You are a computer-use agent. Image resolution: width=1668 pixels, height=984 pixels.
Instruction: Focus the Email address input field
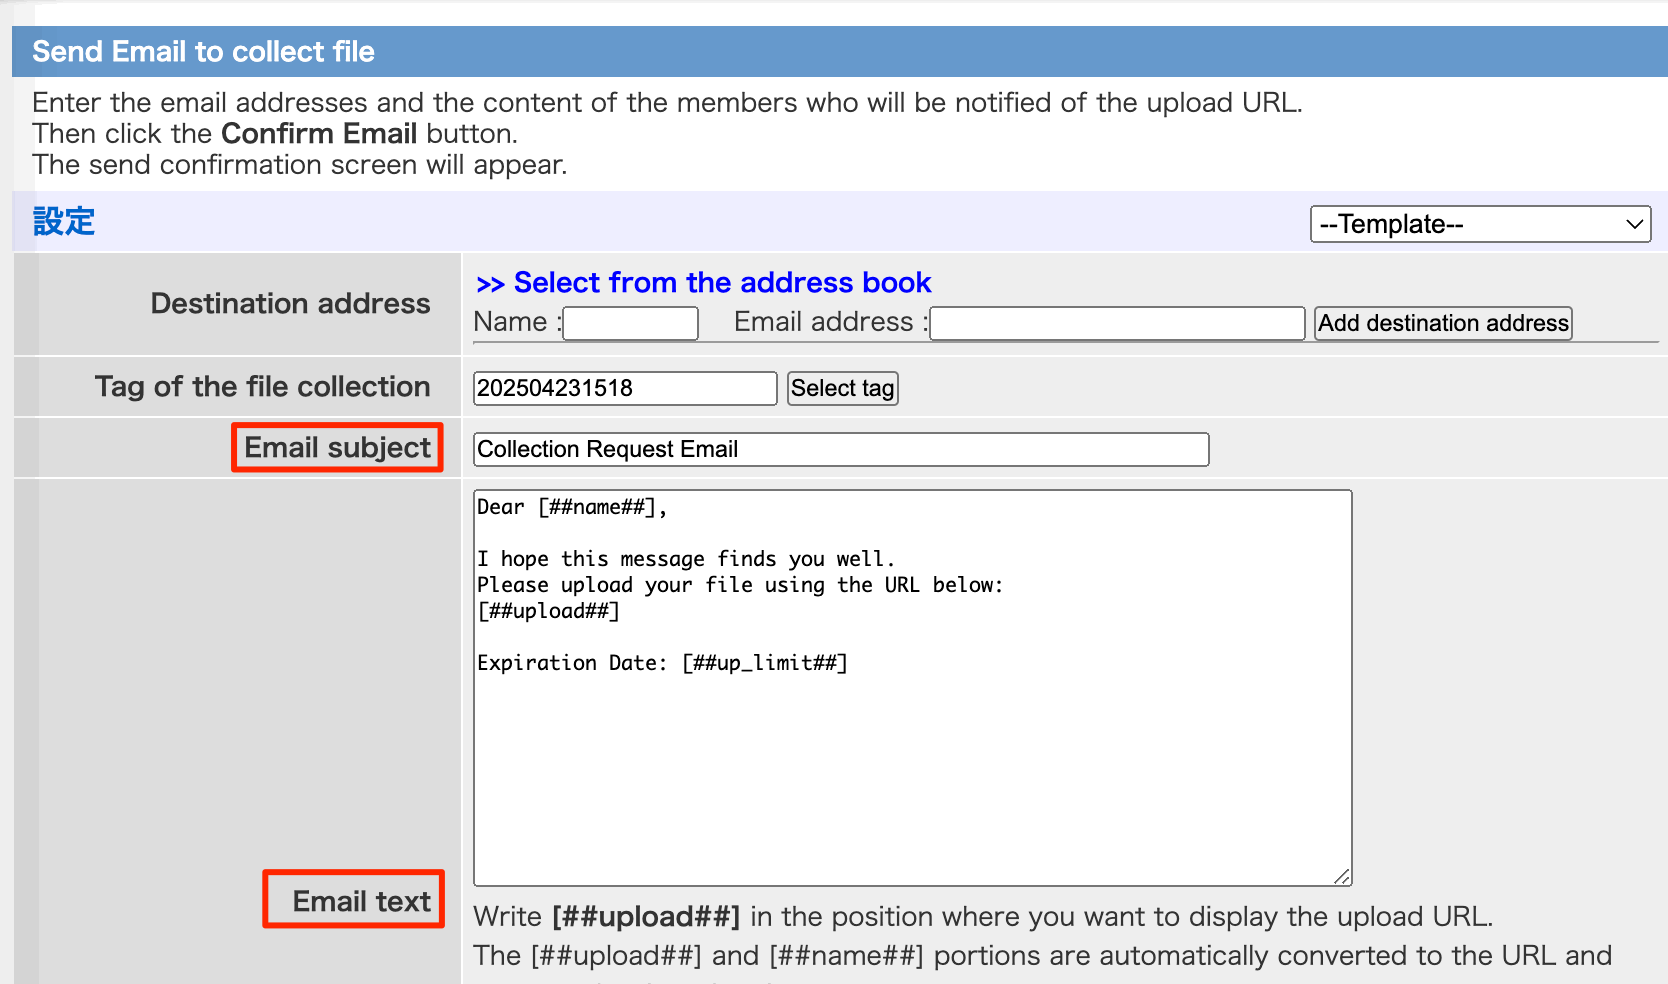pyautogui.click(x=1116, y=323)
